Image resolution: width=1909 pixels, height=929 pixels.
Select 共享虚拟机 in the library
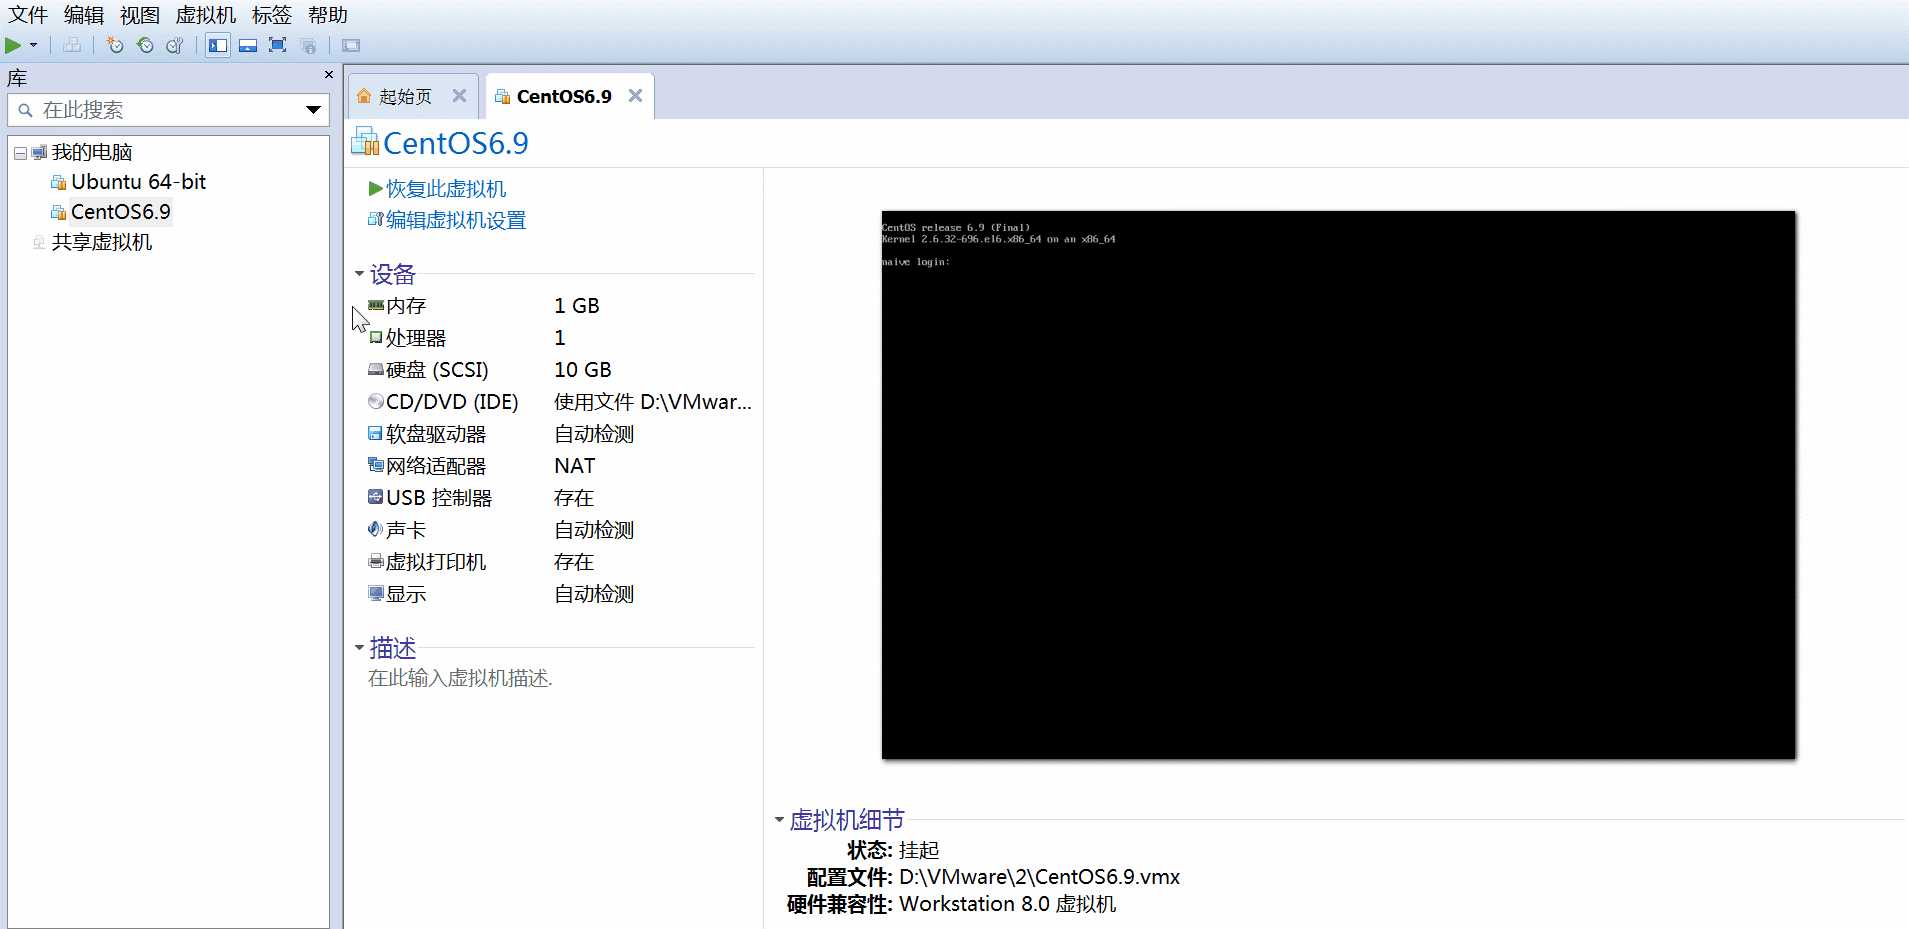[x=102, y=242]
